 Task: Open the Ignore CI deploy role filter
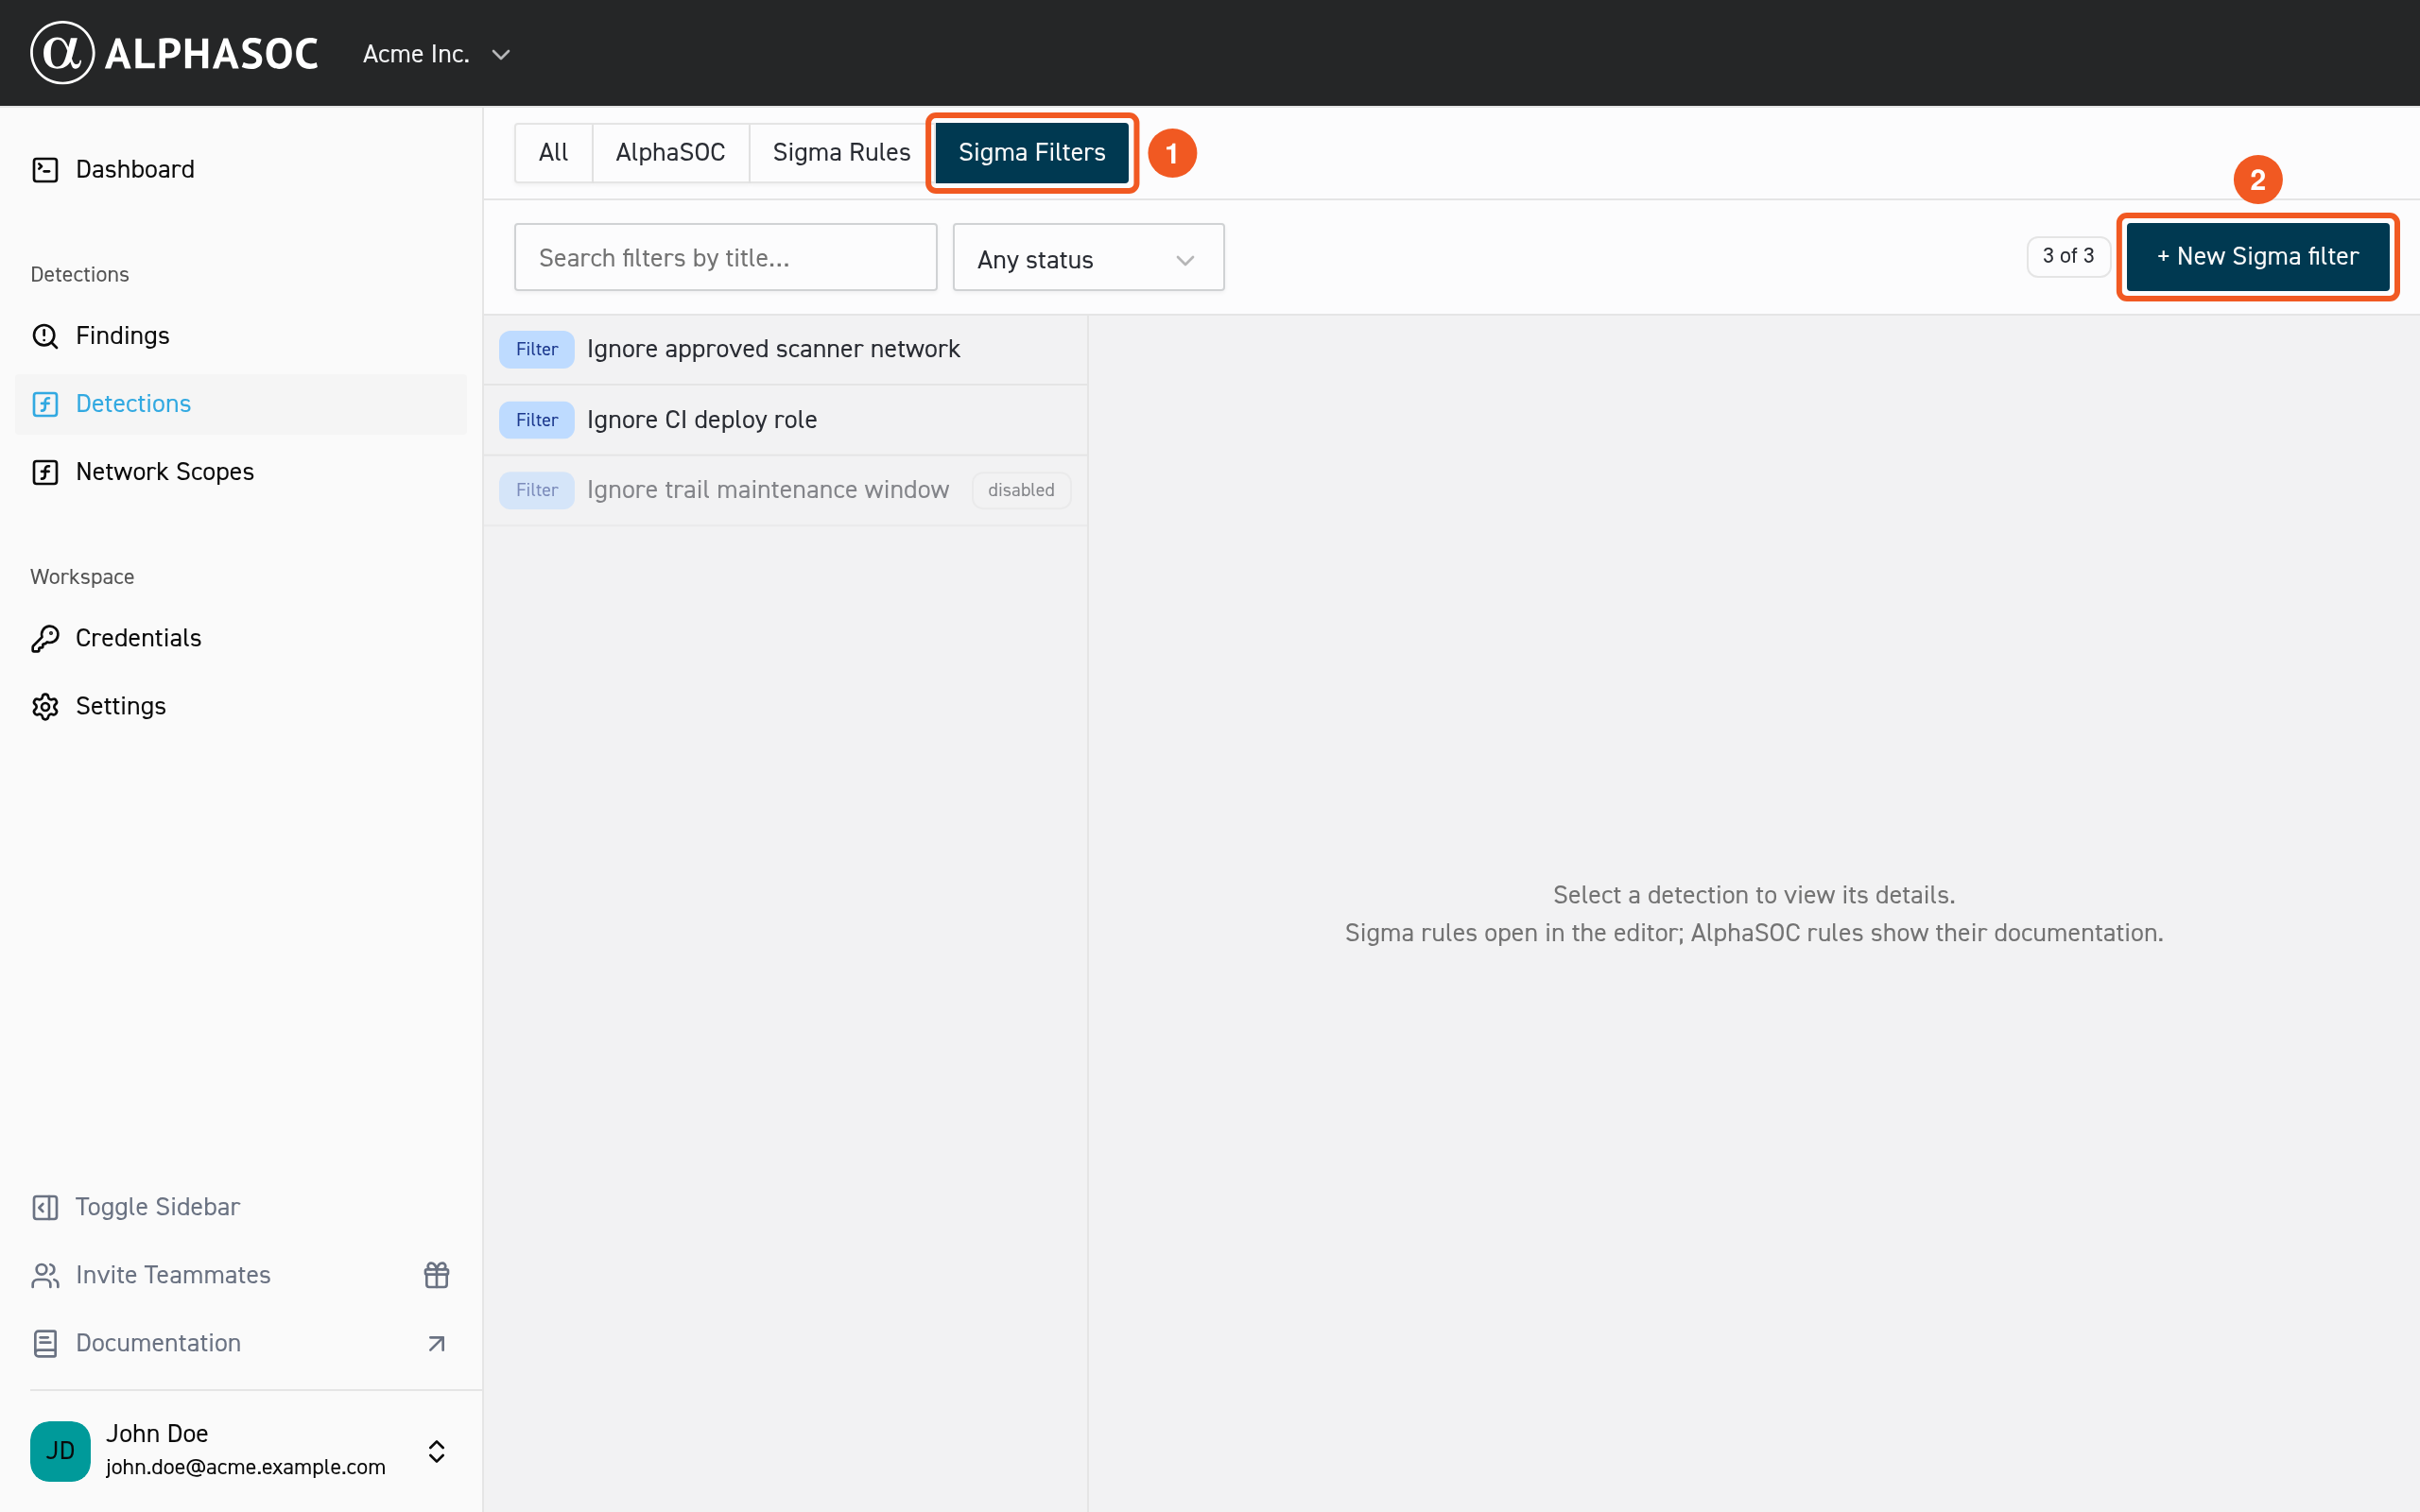pyautogui.click(x=785, y=420)
